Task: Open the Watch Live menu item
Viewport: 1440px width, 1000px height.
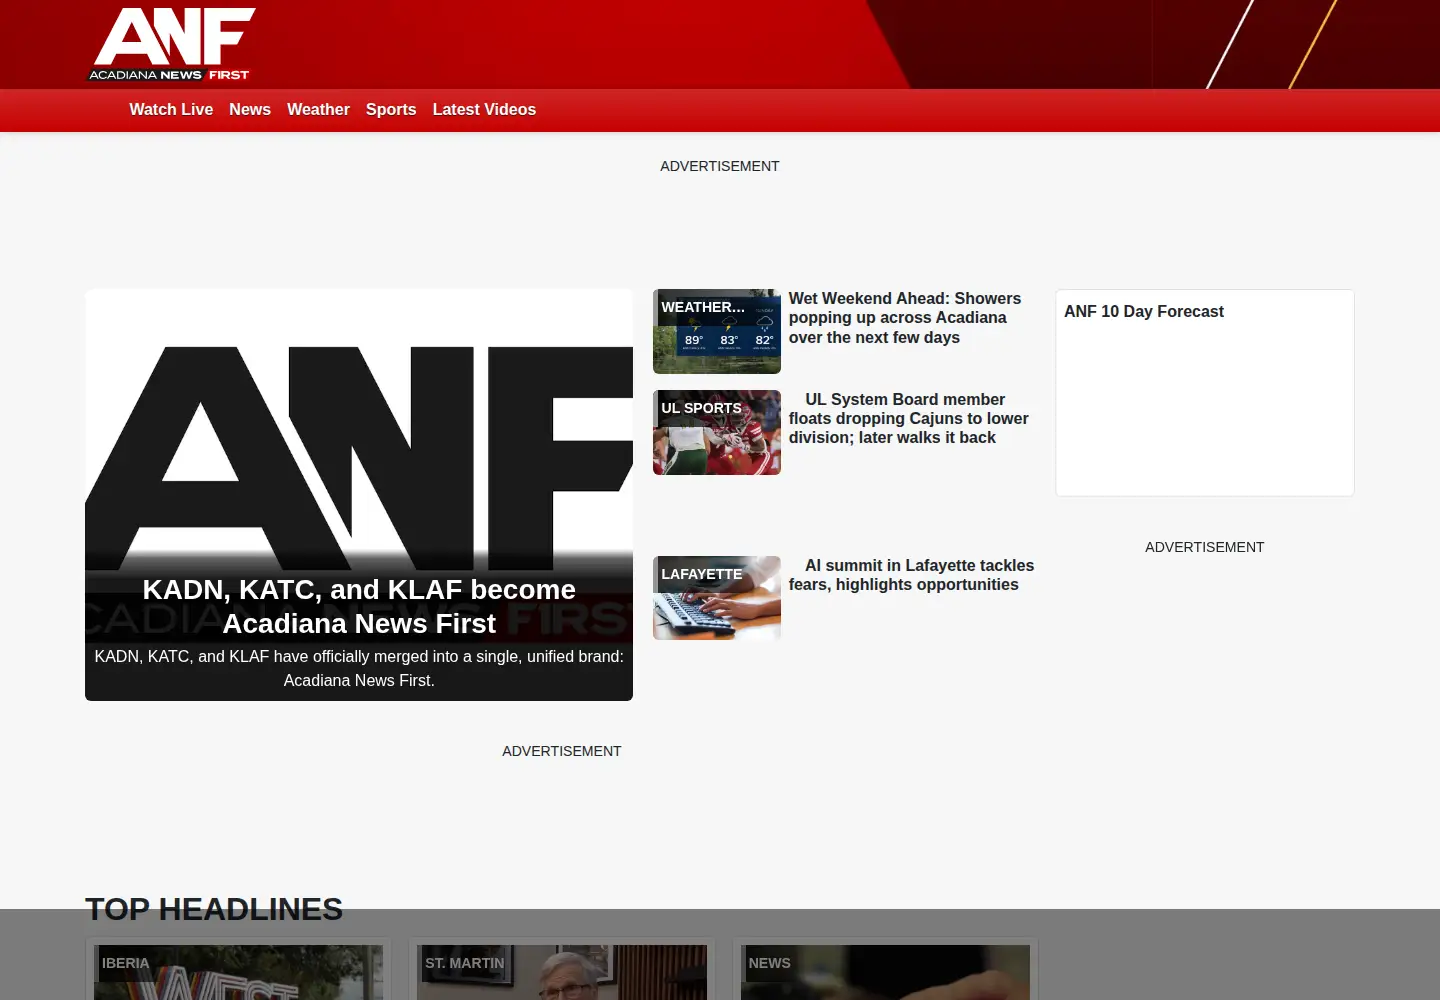Action: [171, 110]
